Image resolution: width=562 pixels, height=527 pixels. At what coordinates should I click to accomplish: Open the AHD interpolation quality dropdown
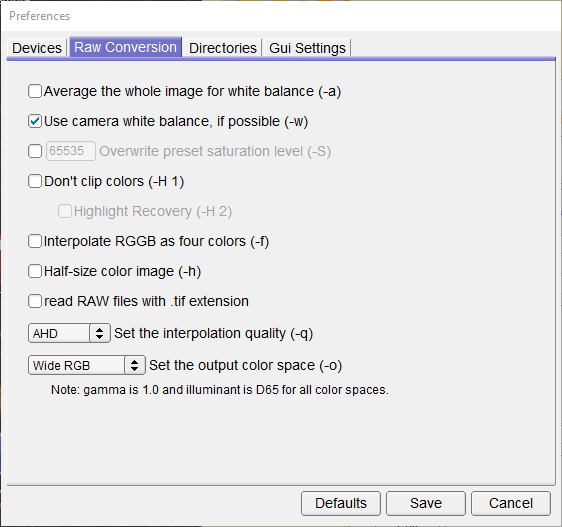69,333
